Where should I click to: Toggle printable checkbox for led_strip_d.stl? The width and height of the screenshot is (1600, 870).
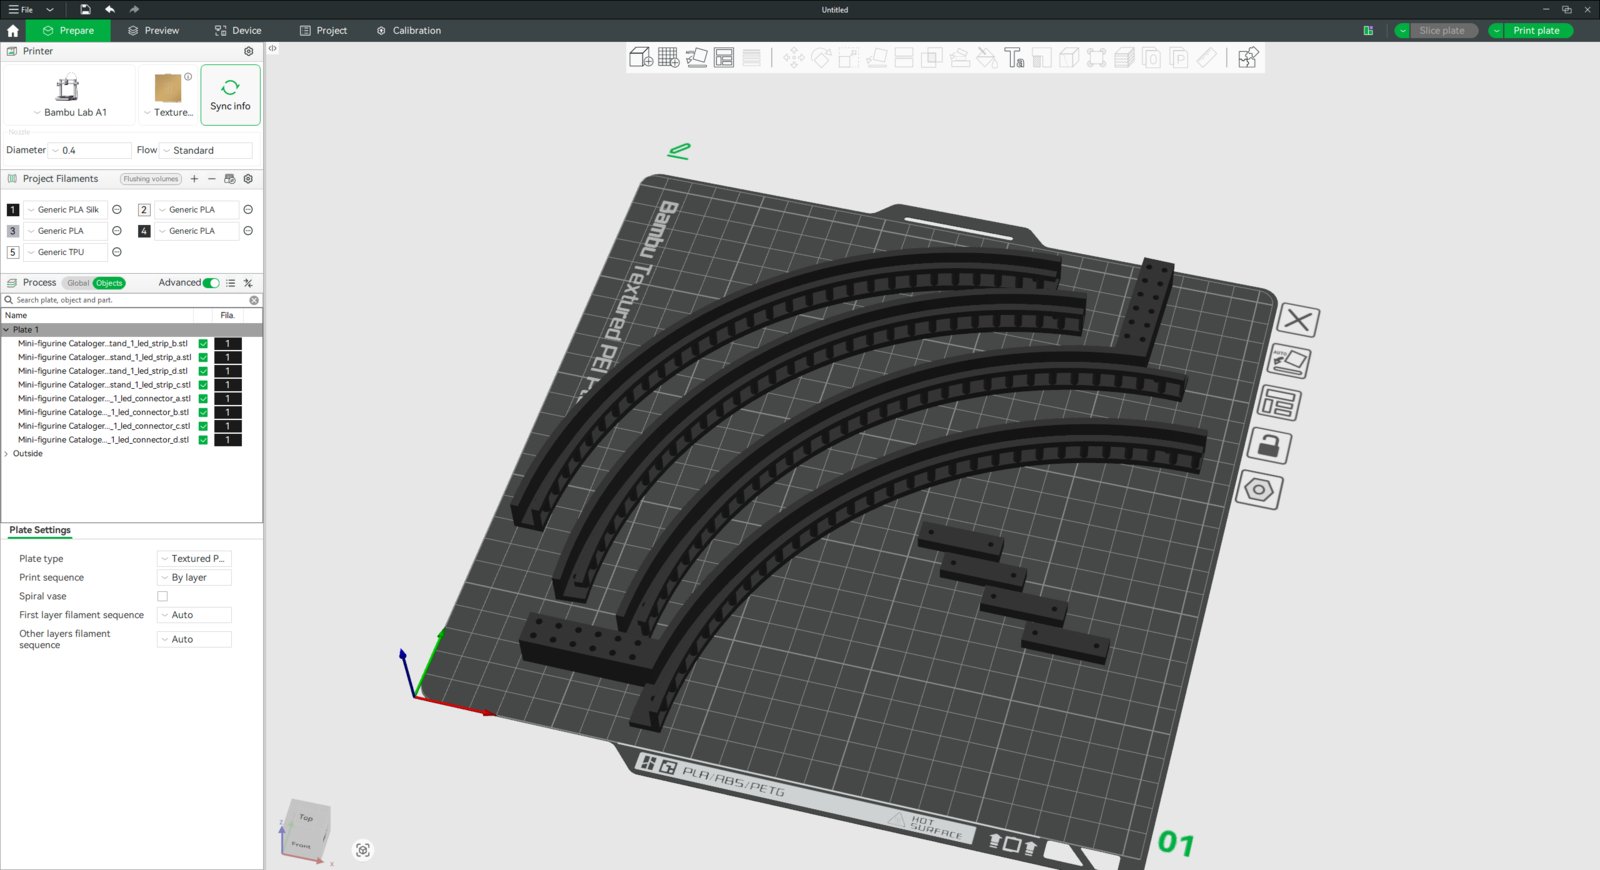pos(203,371)
